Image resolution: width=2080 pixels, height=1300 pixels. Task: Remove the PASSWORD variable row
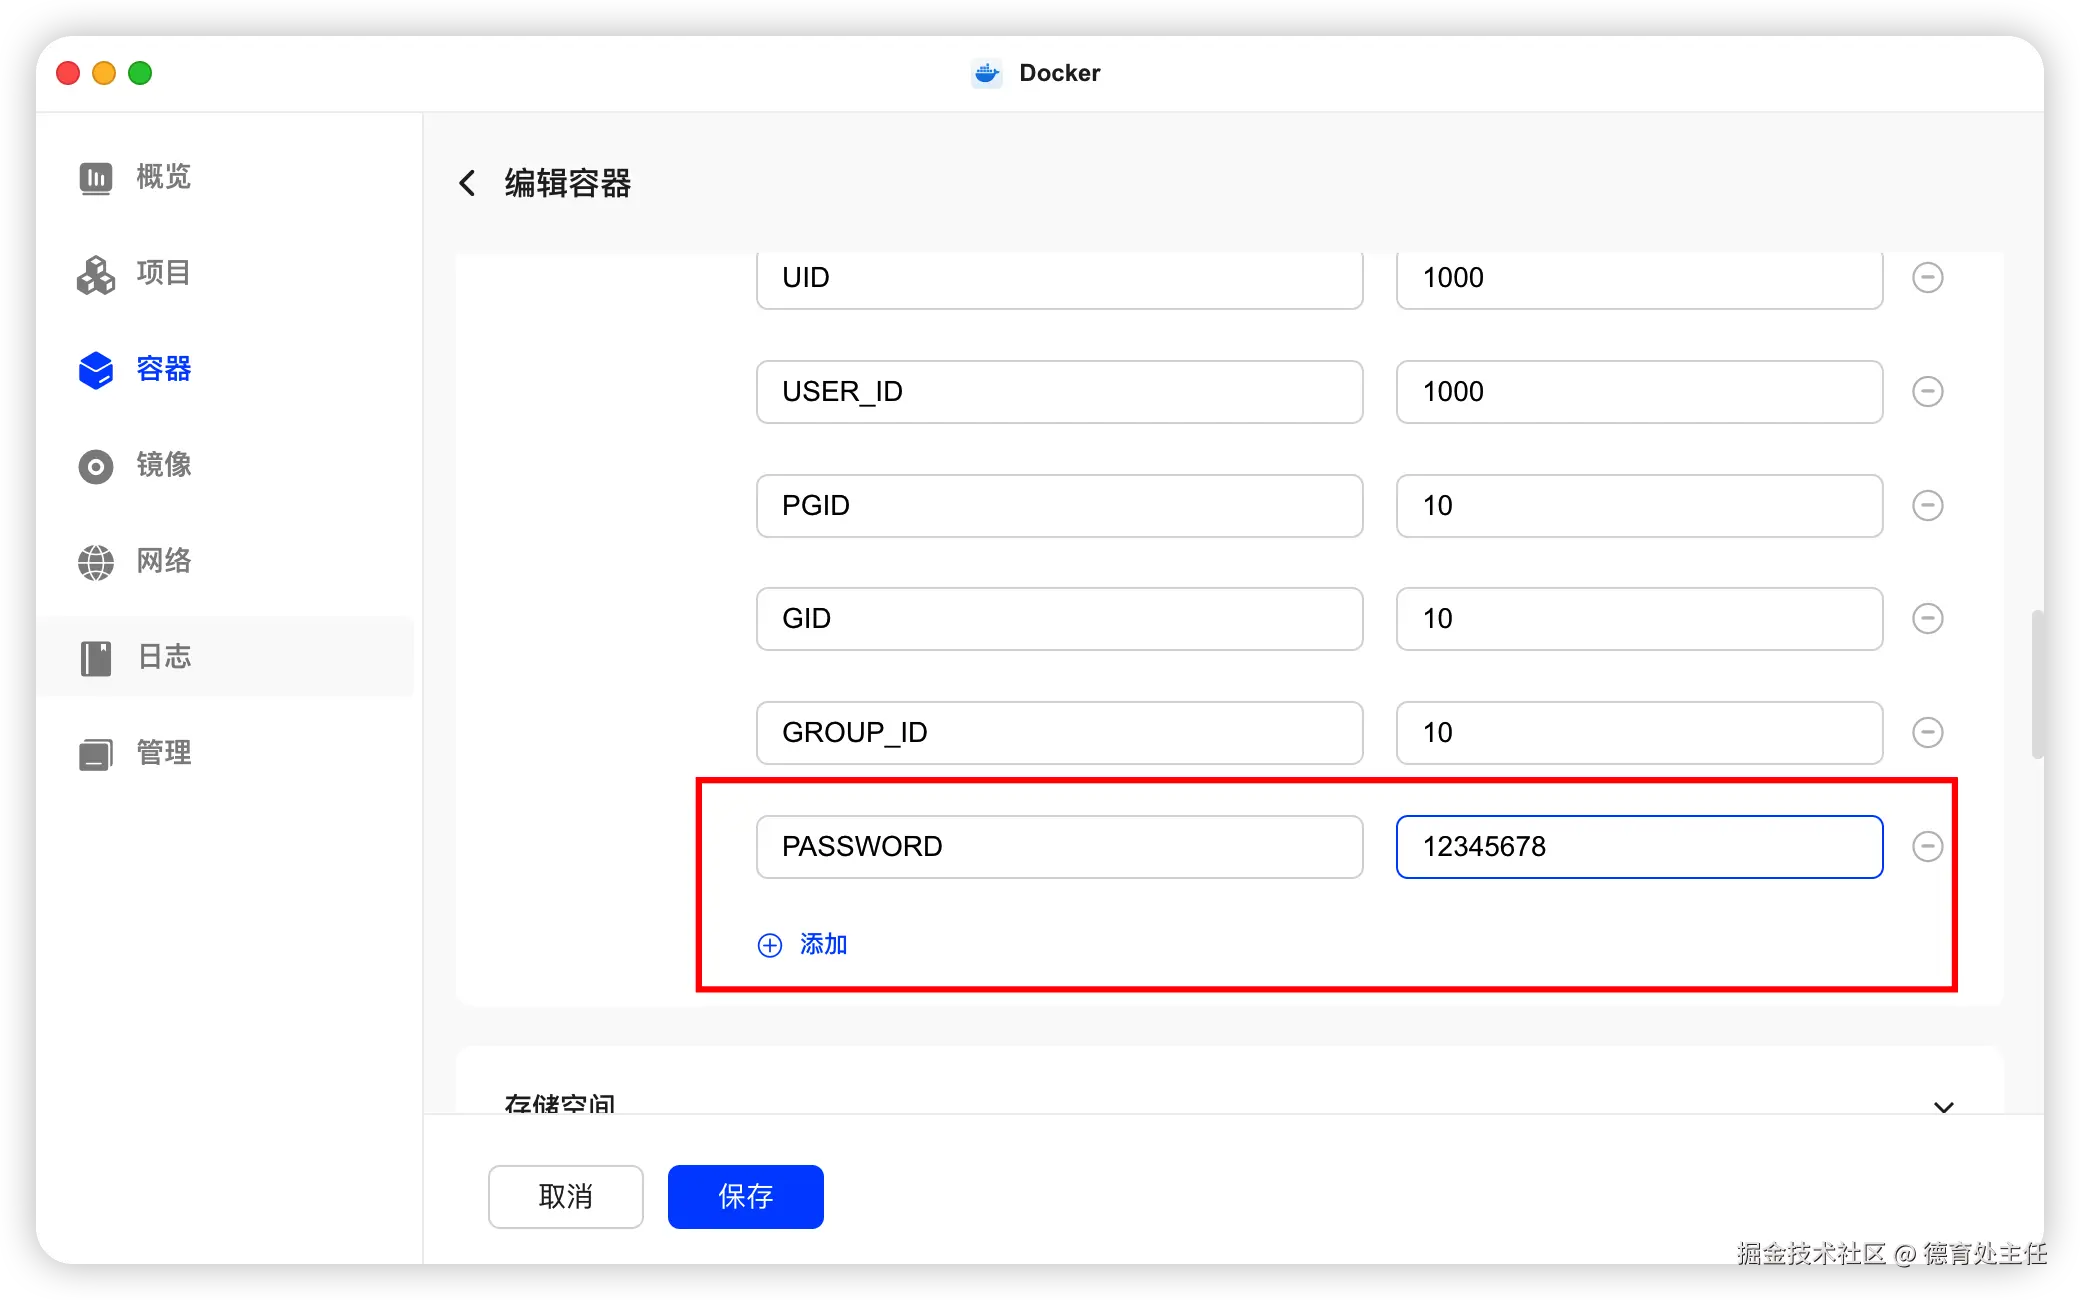[1927, 847]
